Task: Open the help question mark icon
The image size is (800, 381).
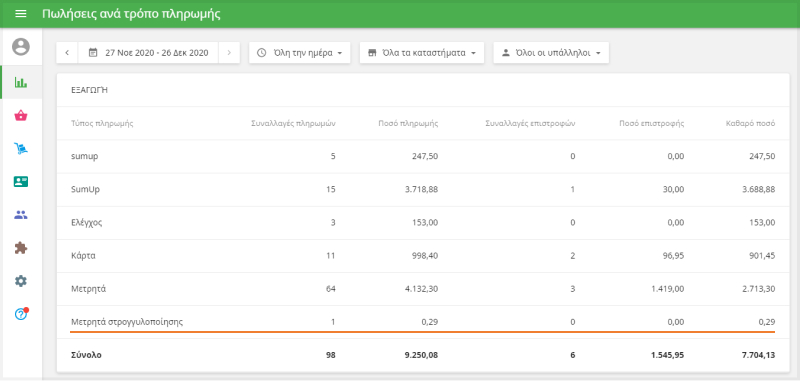Action: [21, 314]
